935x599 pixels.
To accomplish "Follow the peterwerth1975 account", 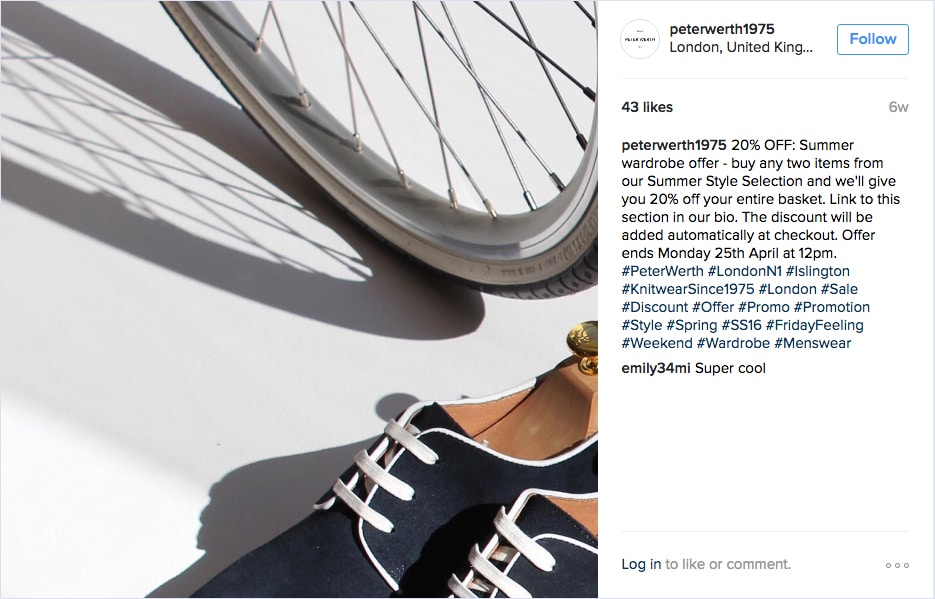I will (872, 39).
